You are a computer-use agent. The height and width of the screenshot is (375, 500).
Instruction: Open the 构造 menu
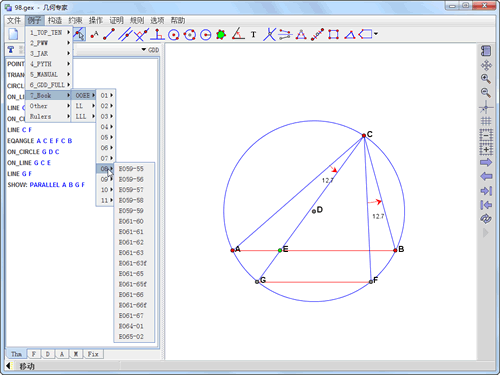click(x=55, y=20)
